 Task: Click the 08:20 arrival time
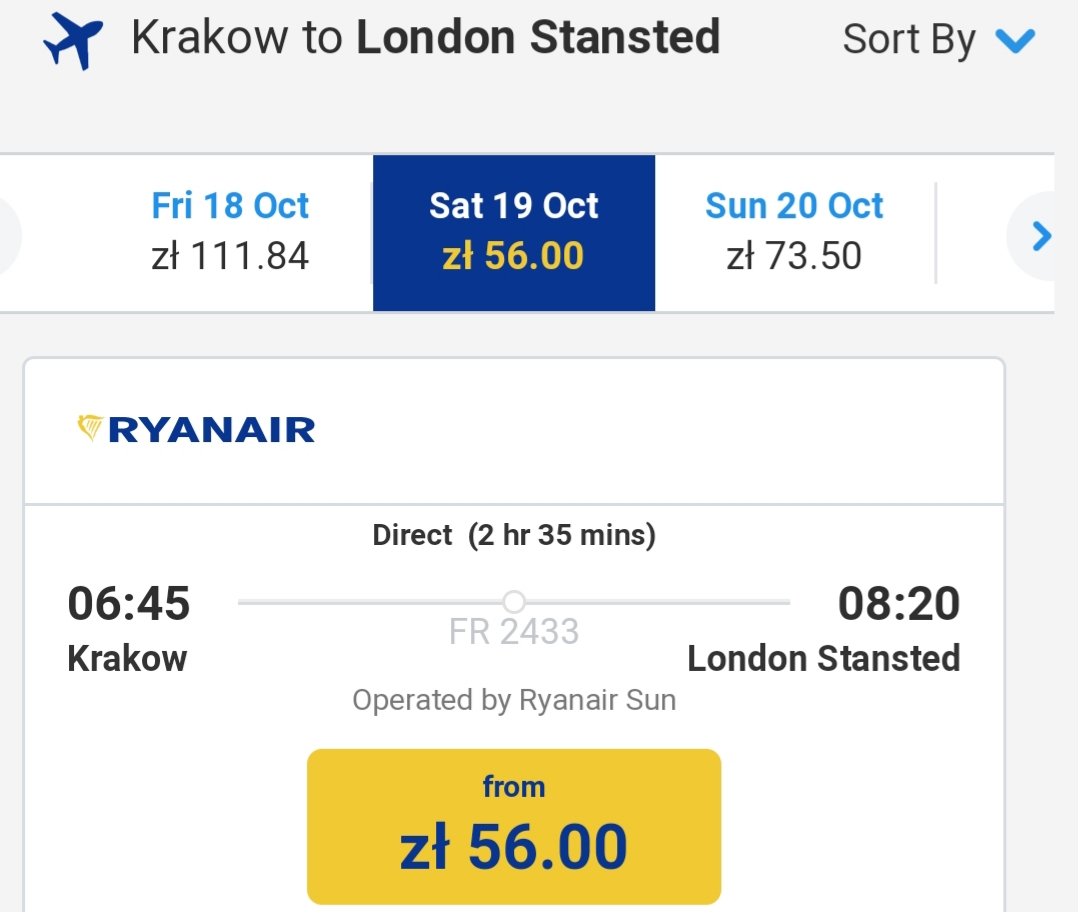click(899, 603)
